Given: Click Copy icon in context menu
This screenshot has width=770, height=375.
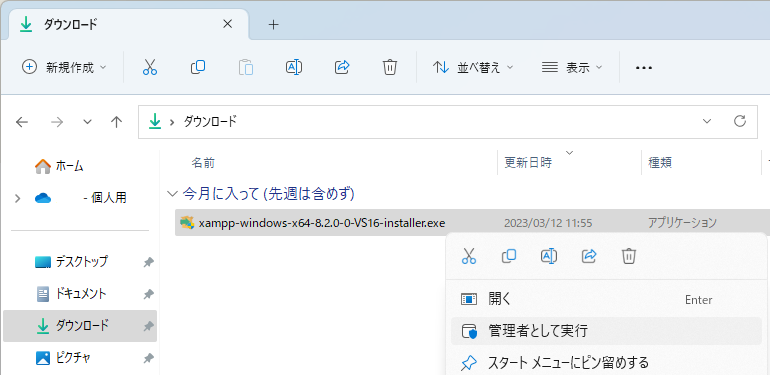Looking at the screenshot, I should (509, 256).
